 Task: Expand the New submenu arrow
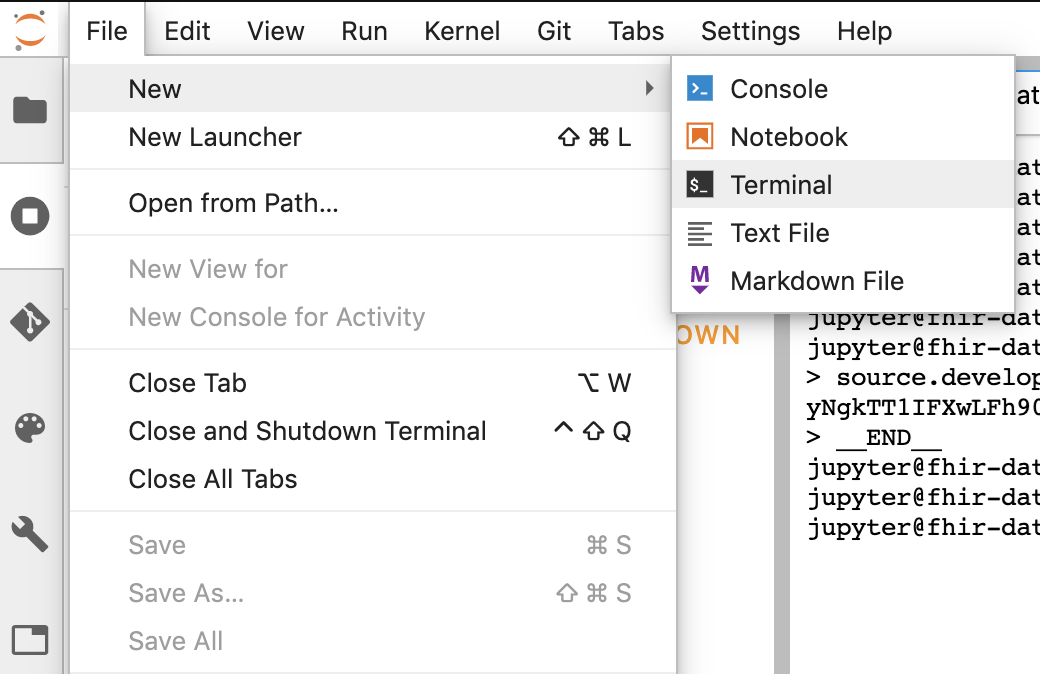pyautogui.click(x=650, y=89)
